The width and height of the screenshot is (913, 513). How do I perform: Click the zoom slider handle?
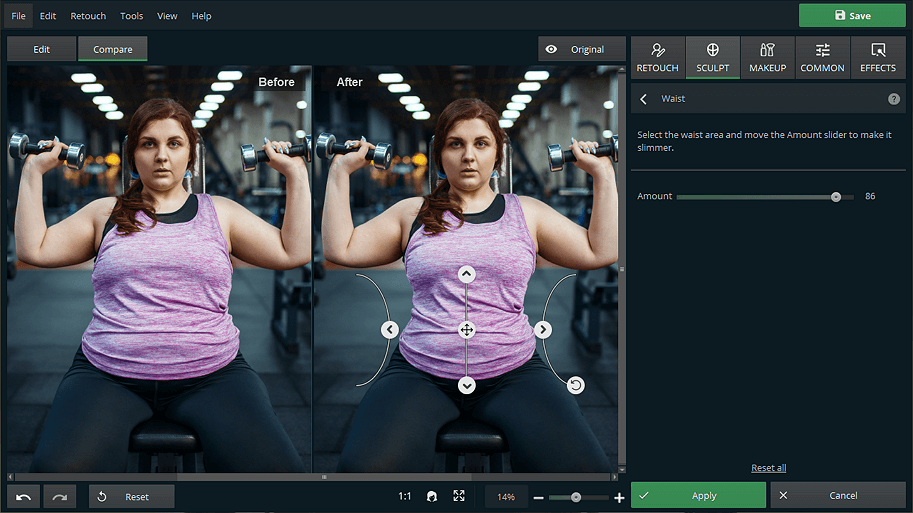(x=576, y=497)
